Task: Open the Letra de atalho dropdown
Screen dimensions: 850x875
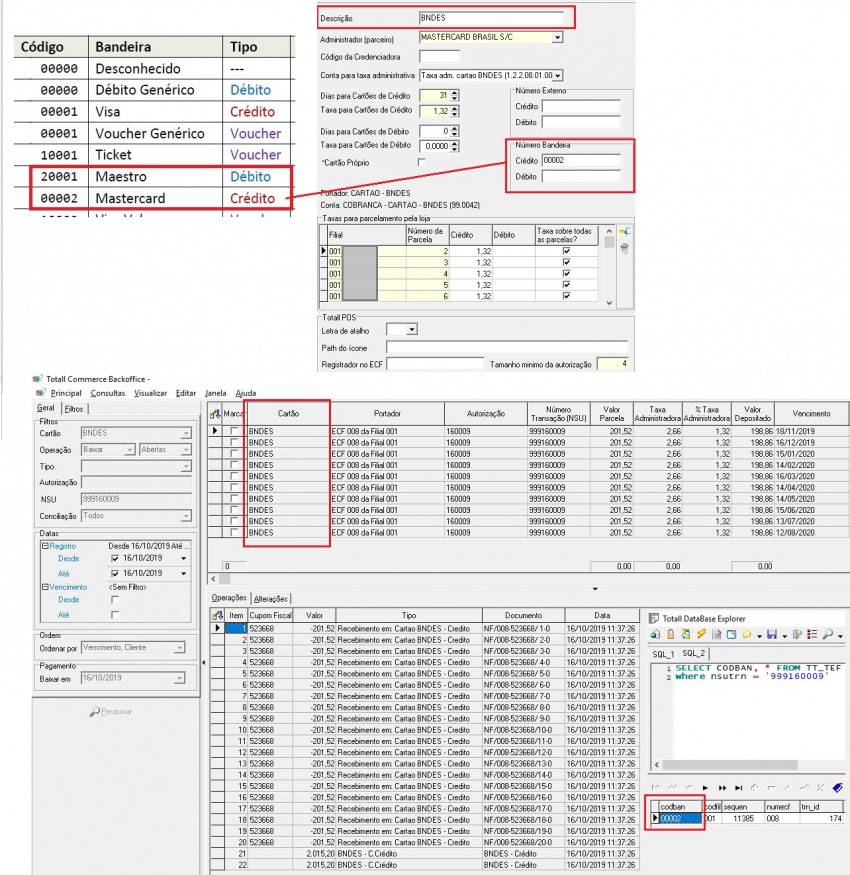Action: point(411,329)
